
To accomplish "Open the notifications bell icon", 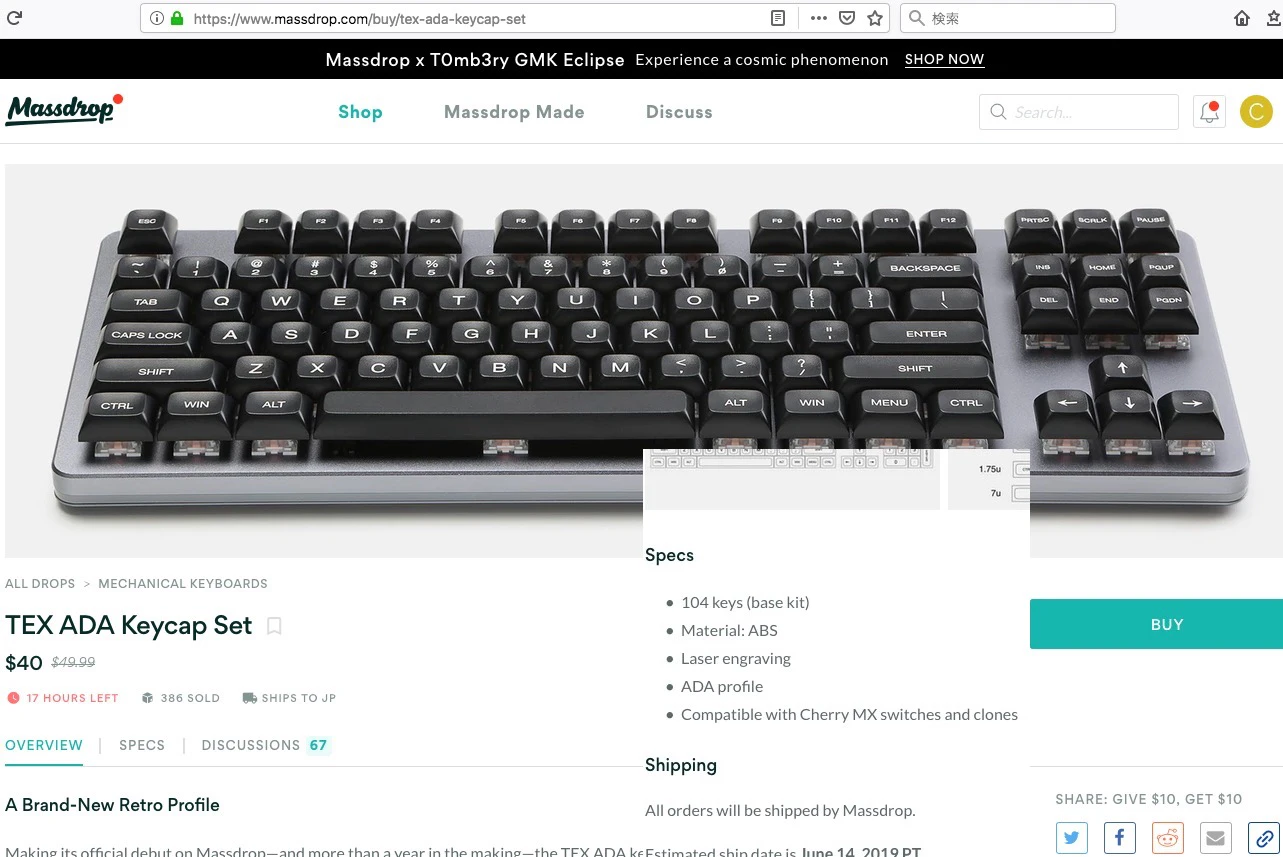I will (x=1209, y=112).
